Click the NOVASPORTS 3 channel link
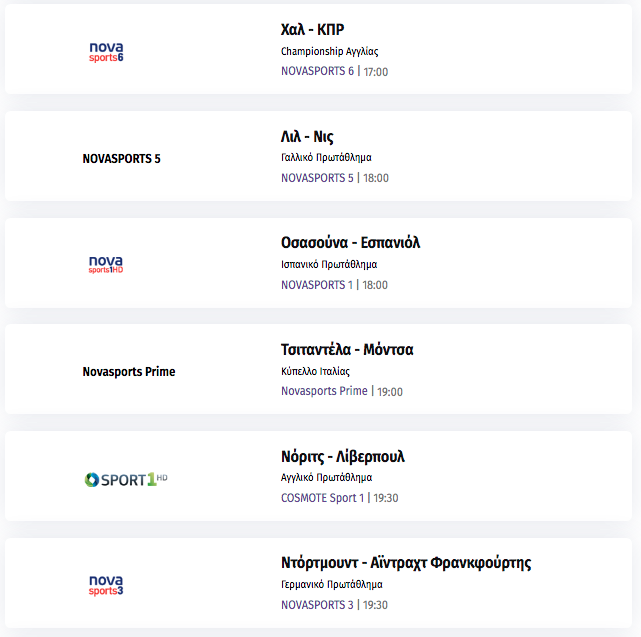Viewport: 641px width, 637px height. coord(317,605)
